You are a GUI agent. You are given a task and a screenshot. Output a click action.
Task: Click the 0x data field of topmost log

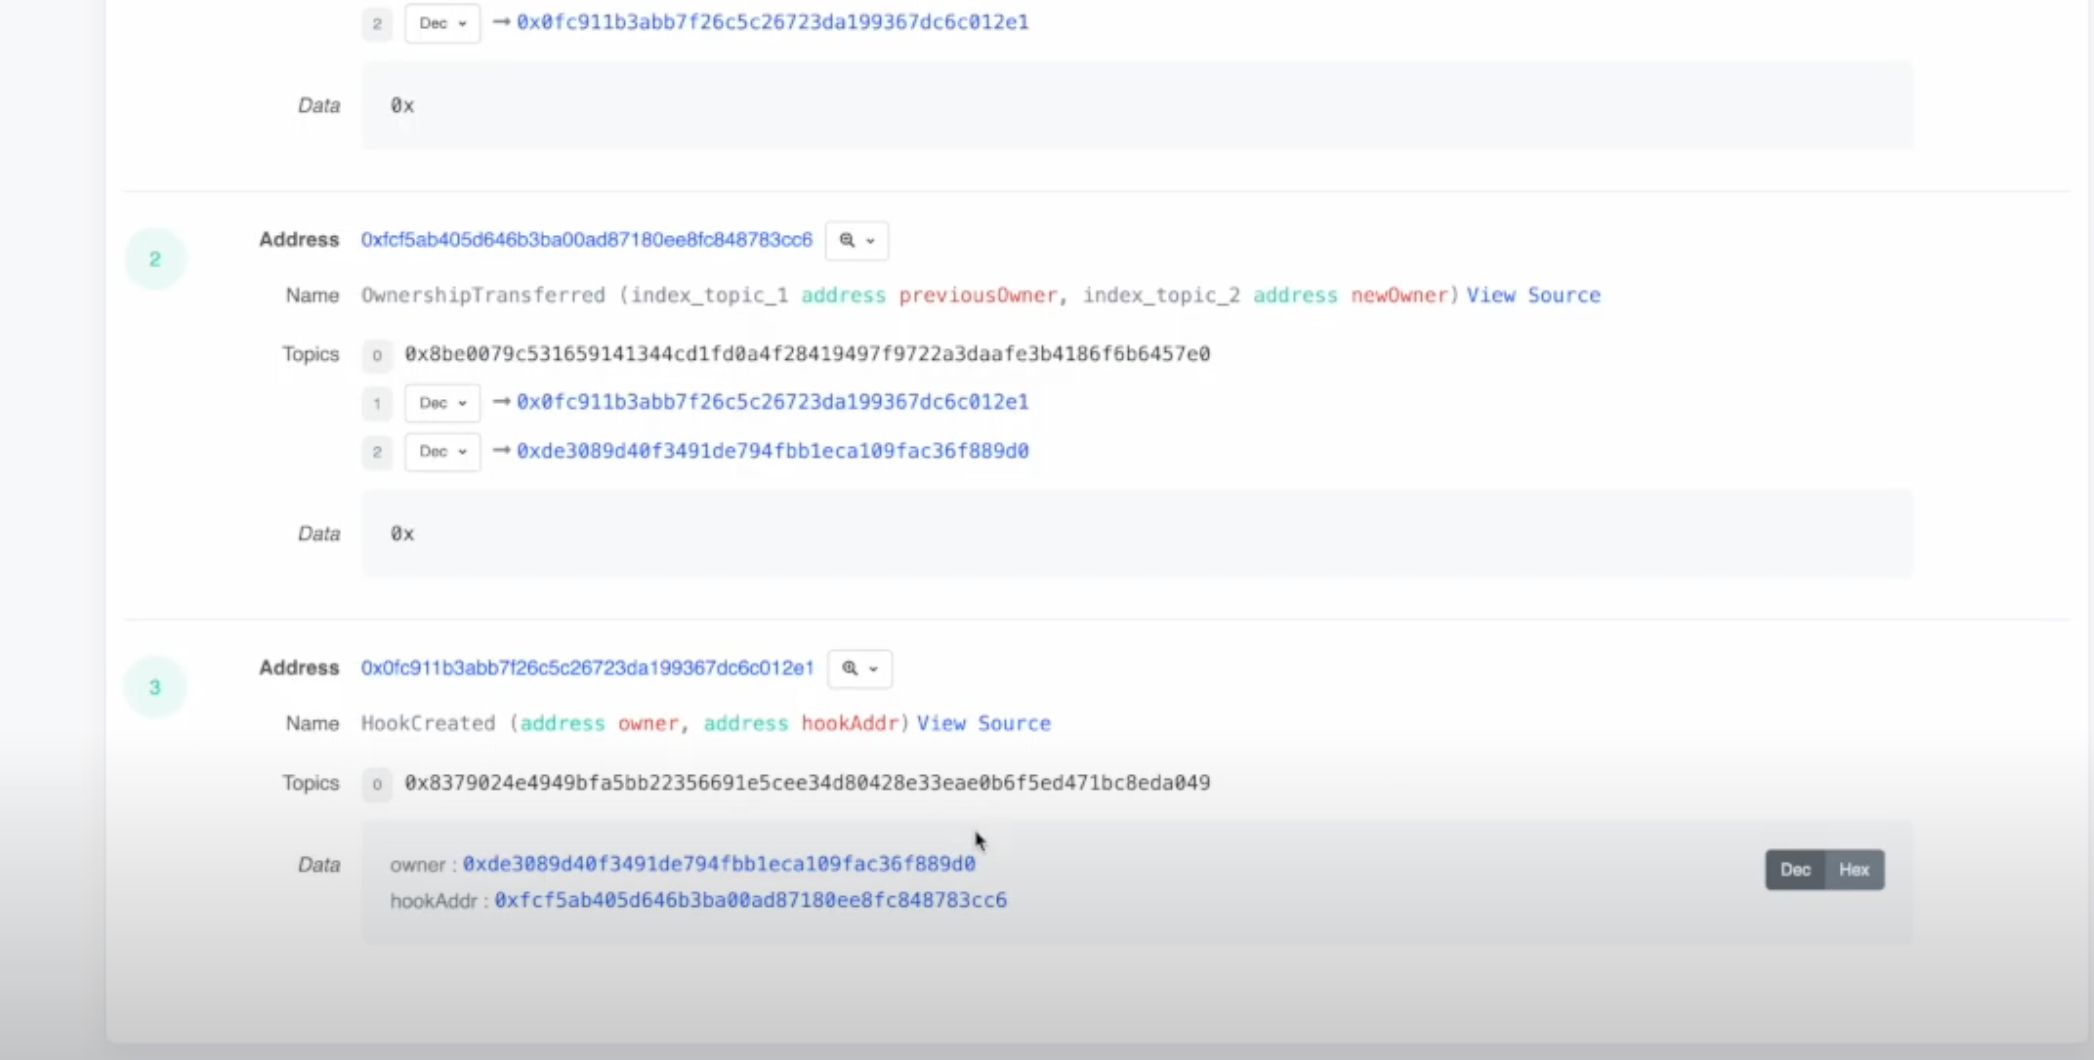(x=1137, y=106)
